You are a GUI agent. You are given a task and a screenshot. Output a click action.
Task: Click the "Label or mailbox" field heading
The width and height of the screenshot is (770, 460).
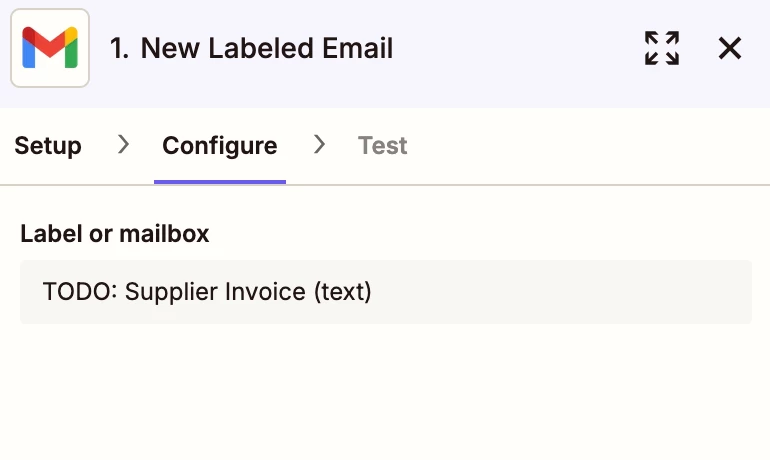(115, 234)
